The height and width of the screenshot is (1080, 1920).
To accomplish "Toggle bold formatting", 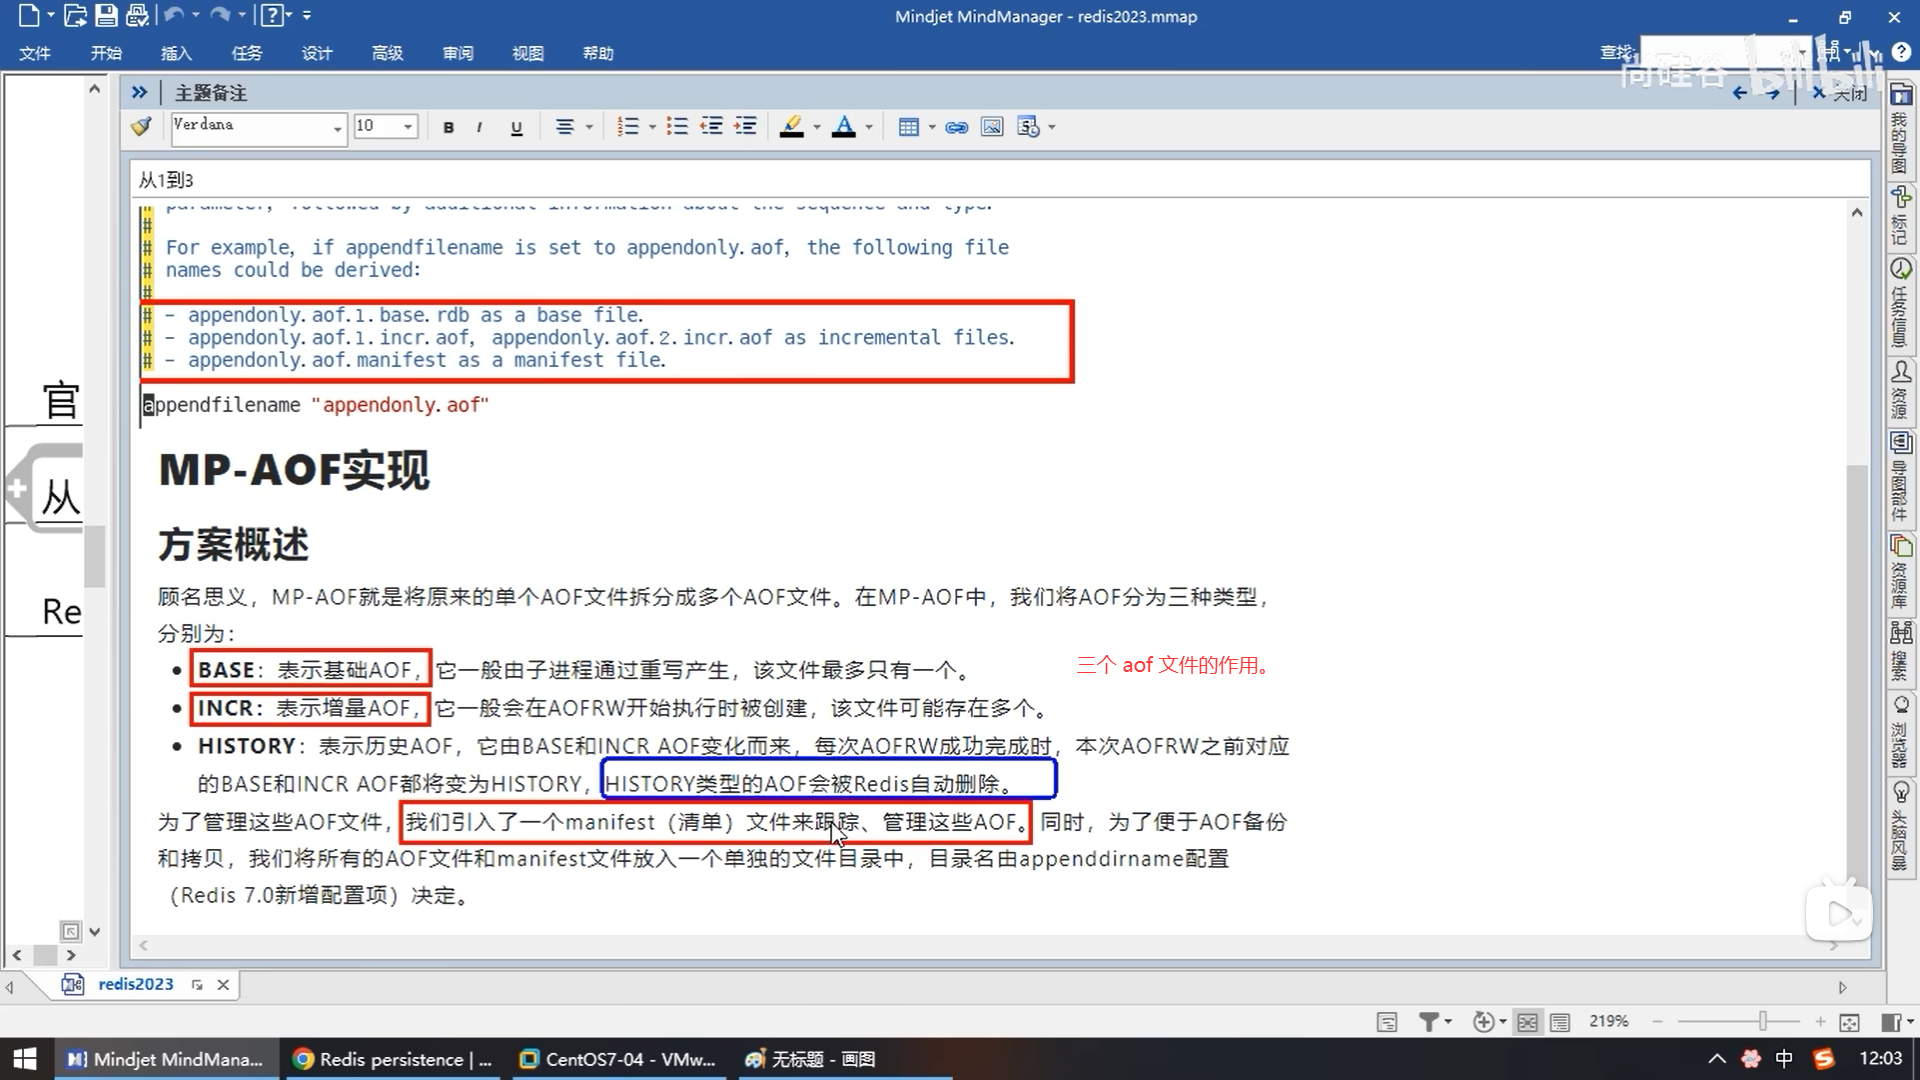I will coord(448,127).
